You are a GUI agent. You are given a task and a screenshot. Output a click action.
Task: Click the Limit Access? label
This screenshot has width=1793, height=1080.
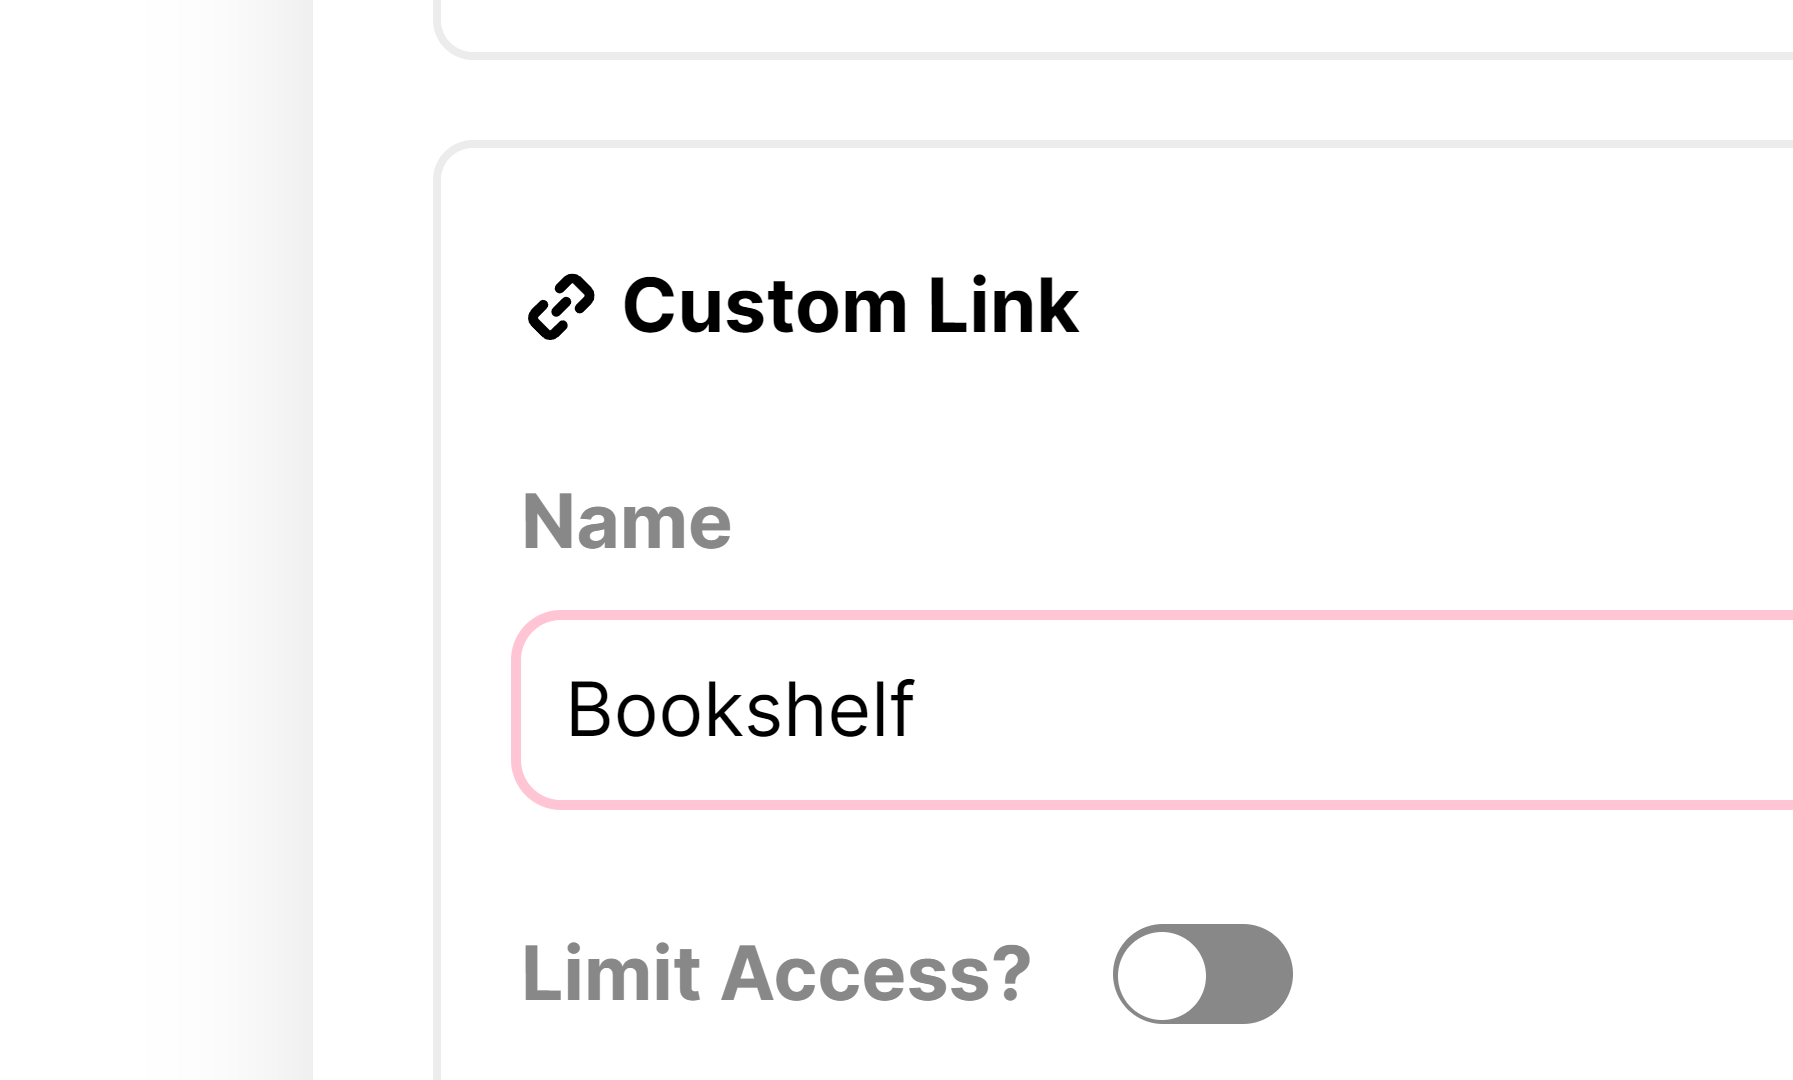pos(776,973)
